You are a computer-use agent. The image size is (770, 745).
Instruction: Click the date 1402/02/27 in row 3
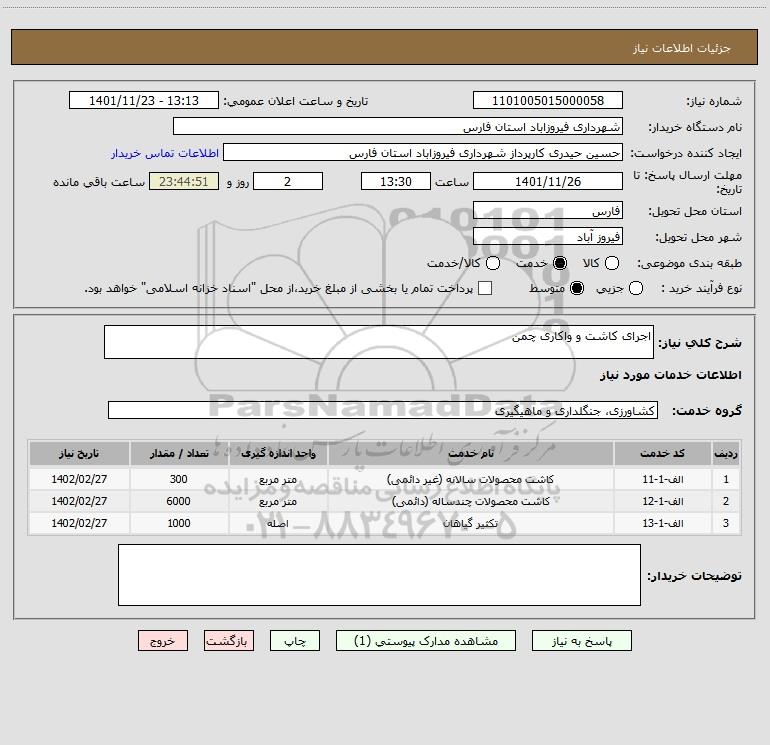[x=79, y=524]
